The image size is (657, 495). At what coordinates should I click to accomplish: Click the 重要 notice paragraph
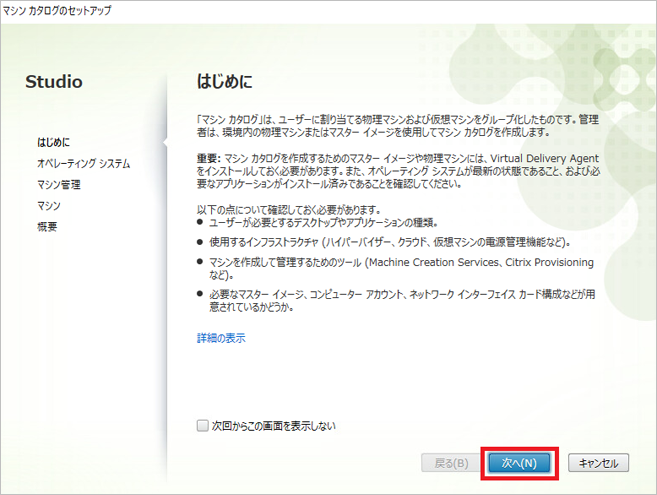pos(395,171)
